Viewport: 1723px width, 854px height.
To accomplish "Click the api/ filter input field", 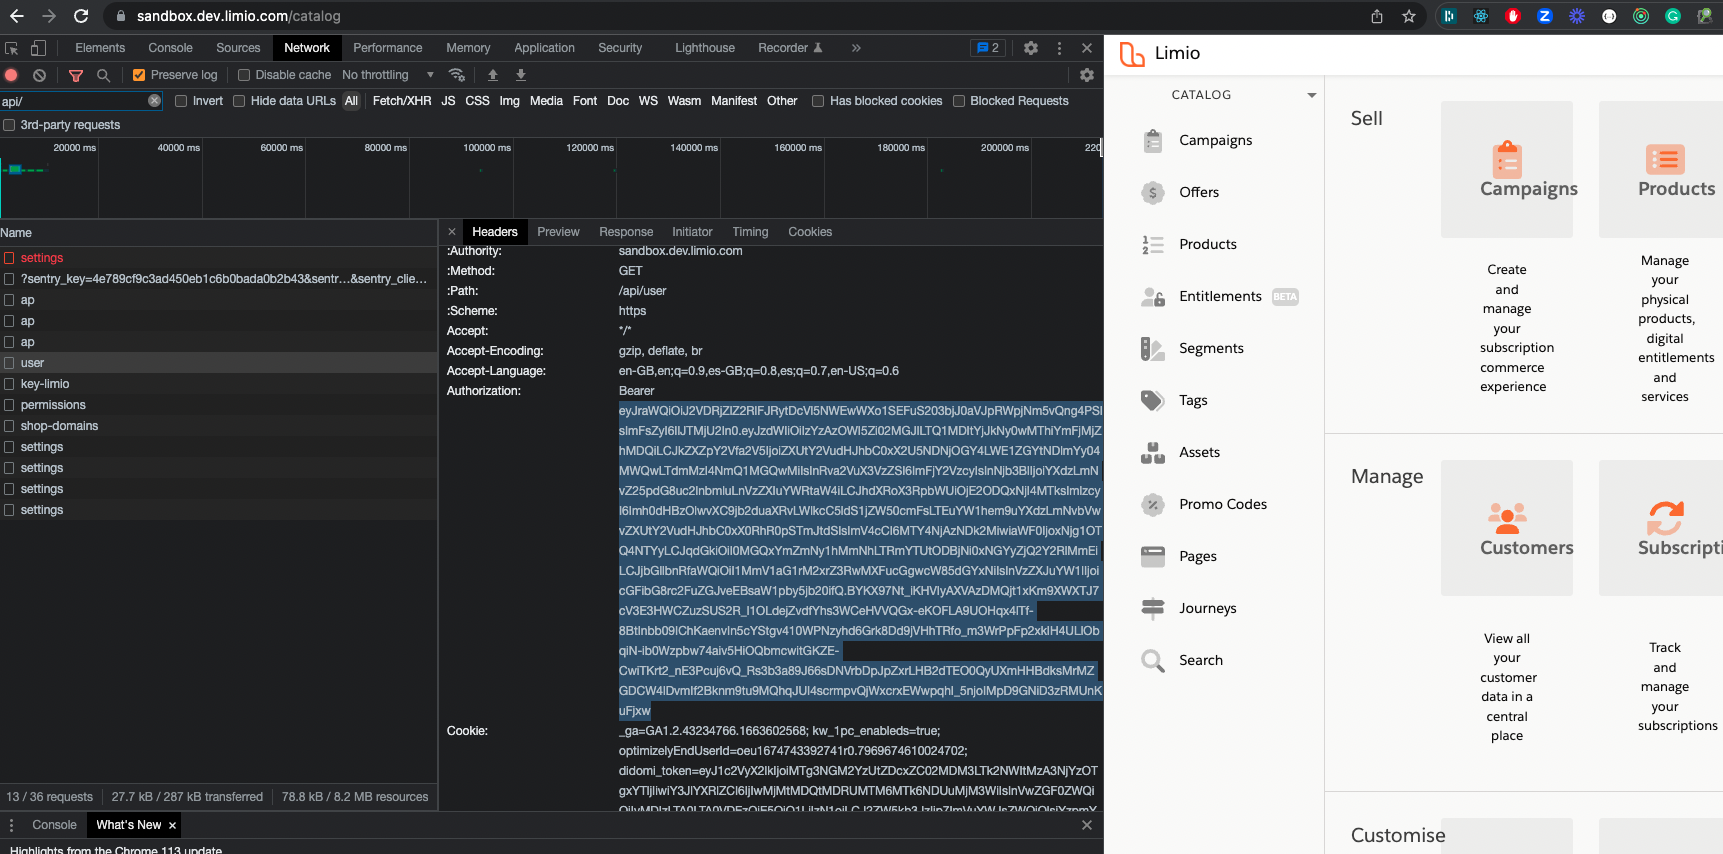I will [x=72, y=101].
